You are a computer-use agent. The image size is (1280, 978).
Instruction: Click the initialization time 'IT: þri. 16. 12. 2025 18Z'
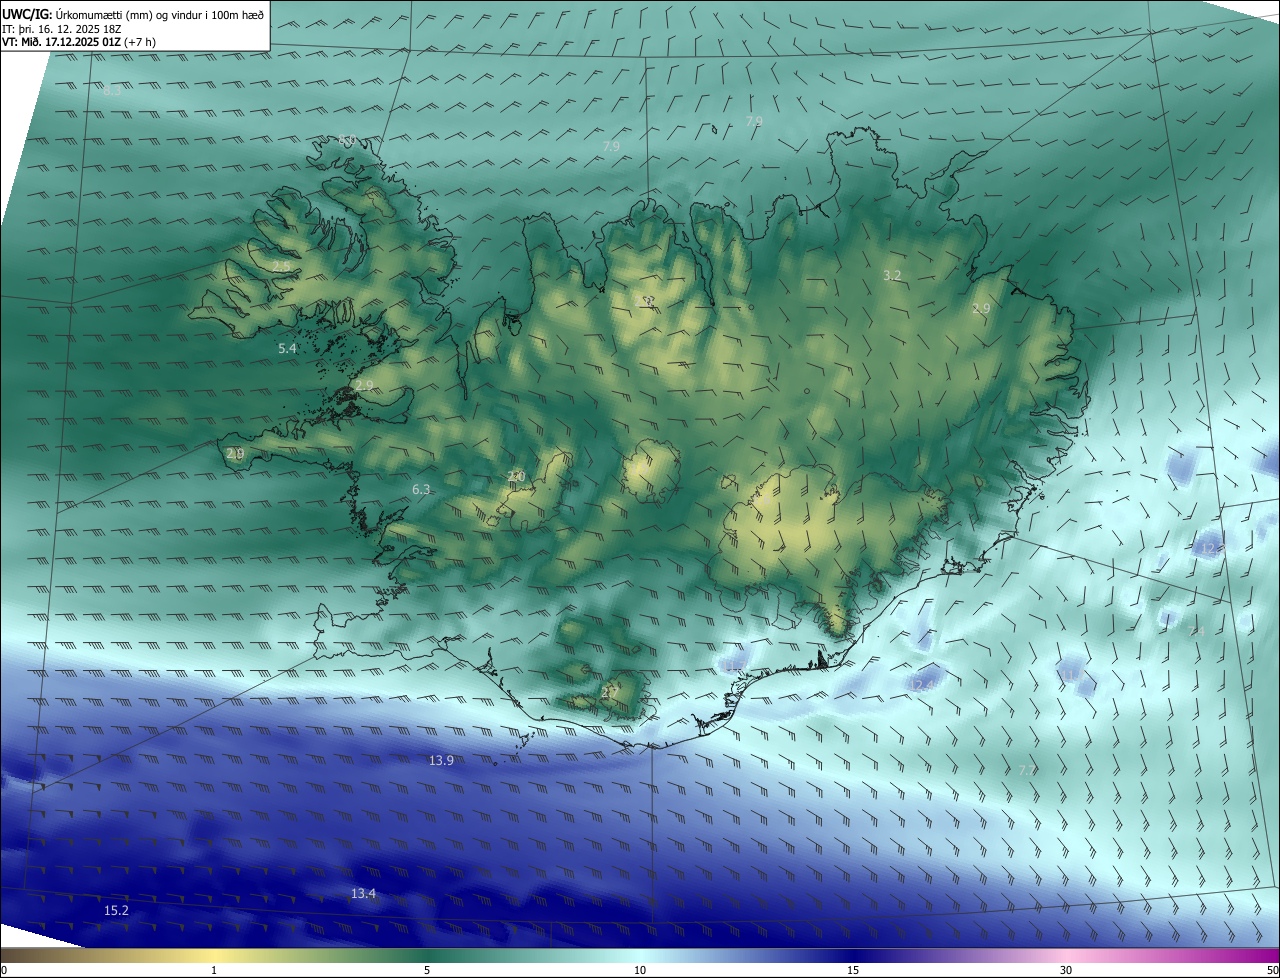pyautogui.click(x=62, y=29)
